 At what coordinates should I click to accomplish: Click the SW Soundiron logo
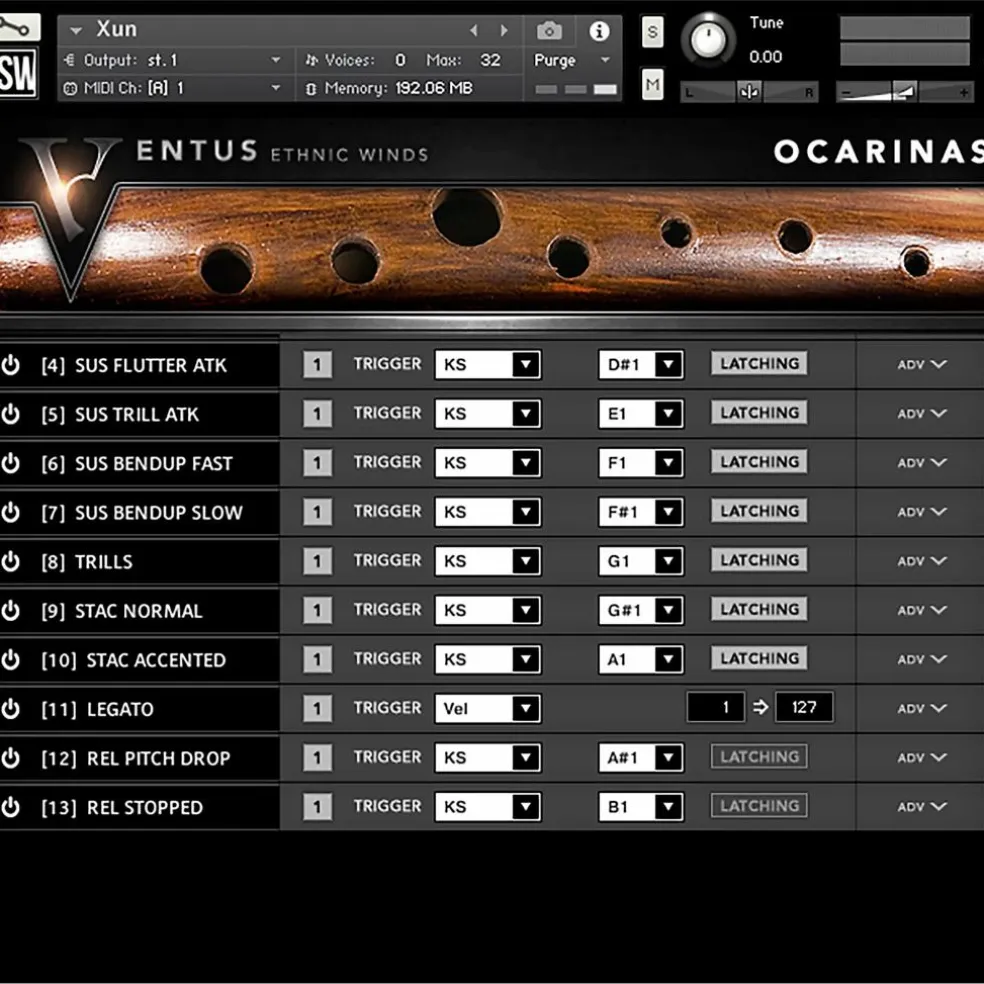18,73
